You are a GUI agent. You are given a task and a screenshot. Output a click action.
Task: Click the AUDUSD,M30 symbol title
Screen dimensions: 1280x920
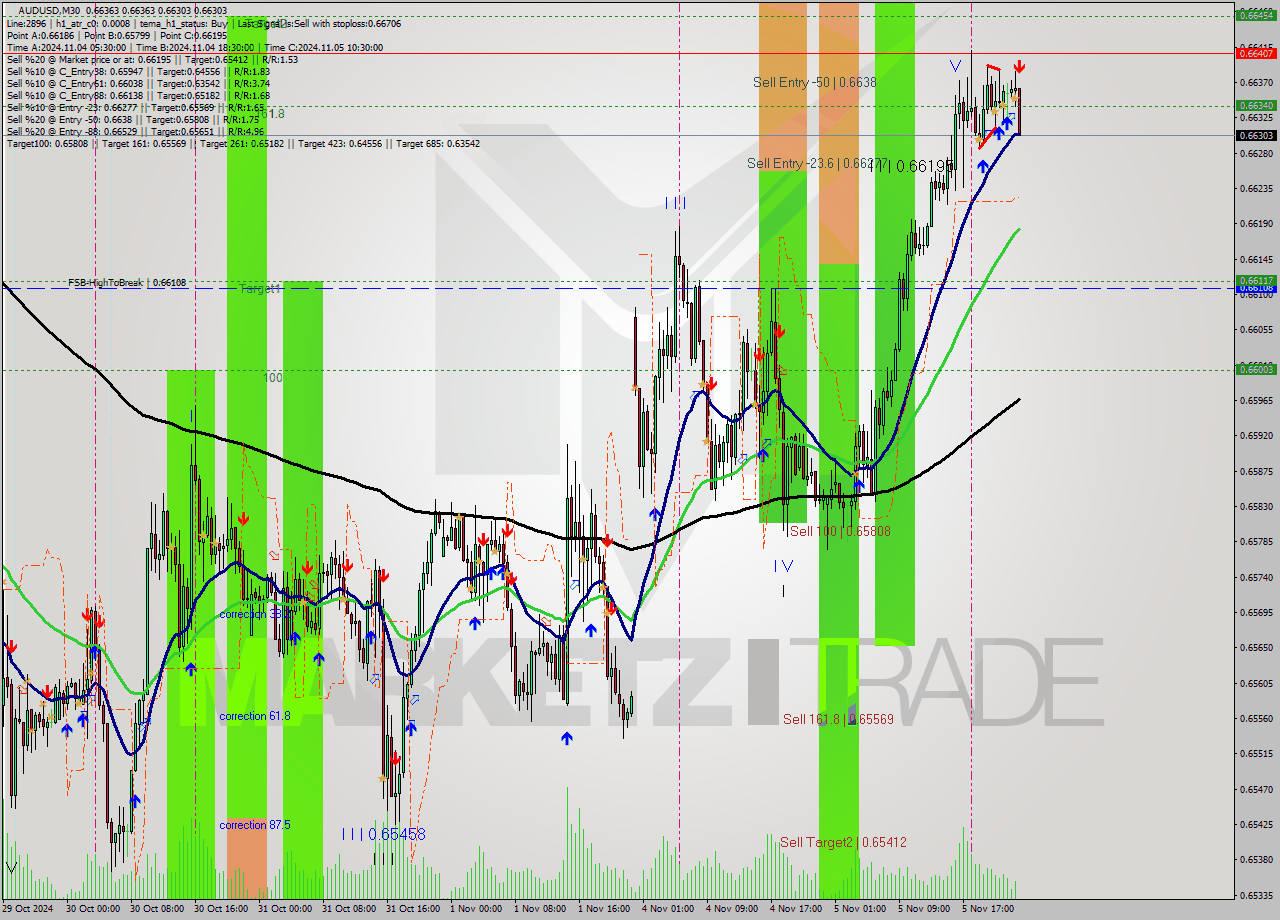49,10
